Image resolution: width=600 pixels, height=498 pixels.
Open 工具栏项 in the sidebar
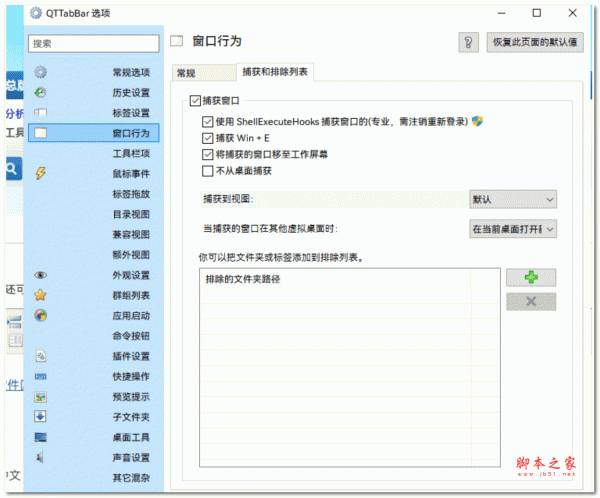pos(131,153)
